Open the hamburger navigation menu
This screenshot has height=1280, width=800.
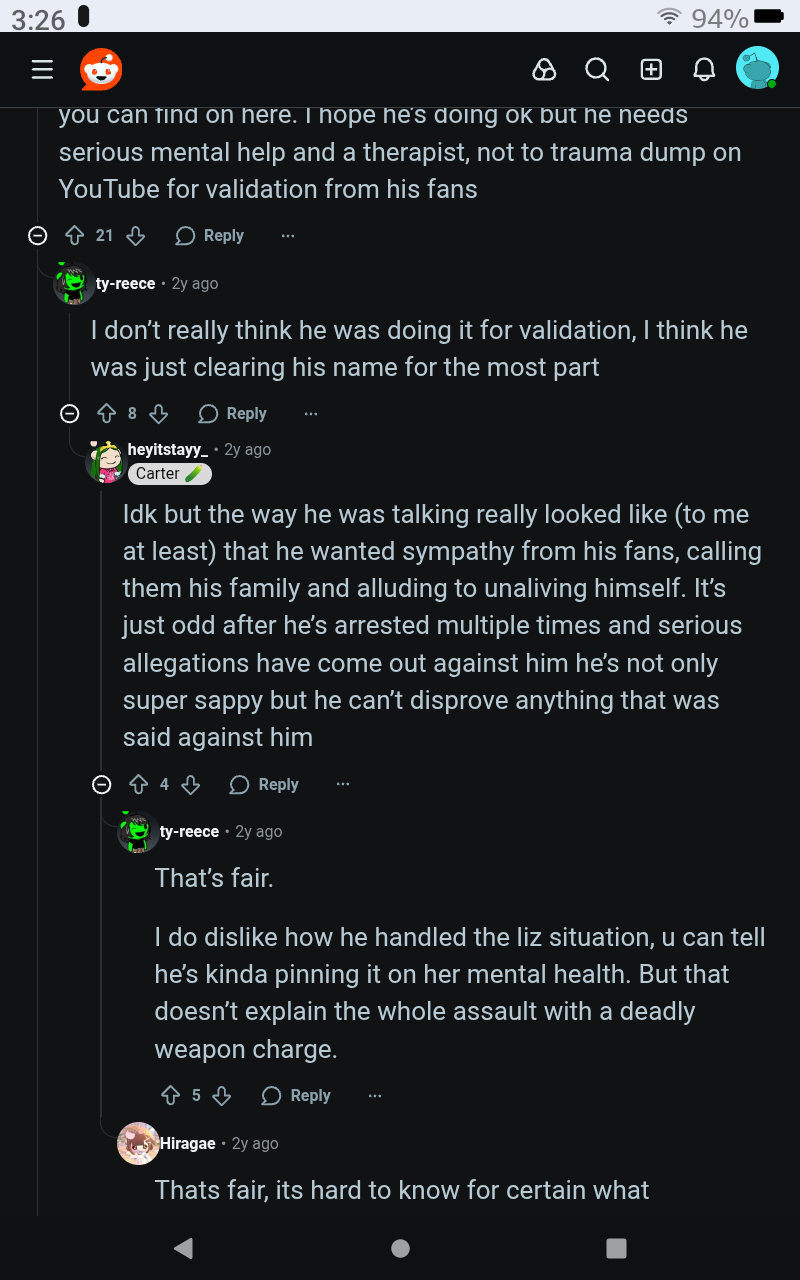coord(42,69)
